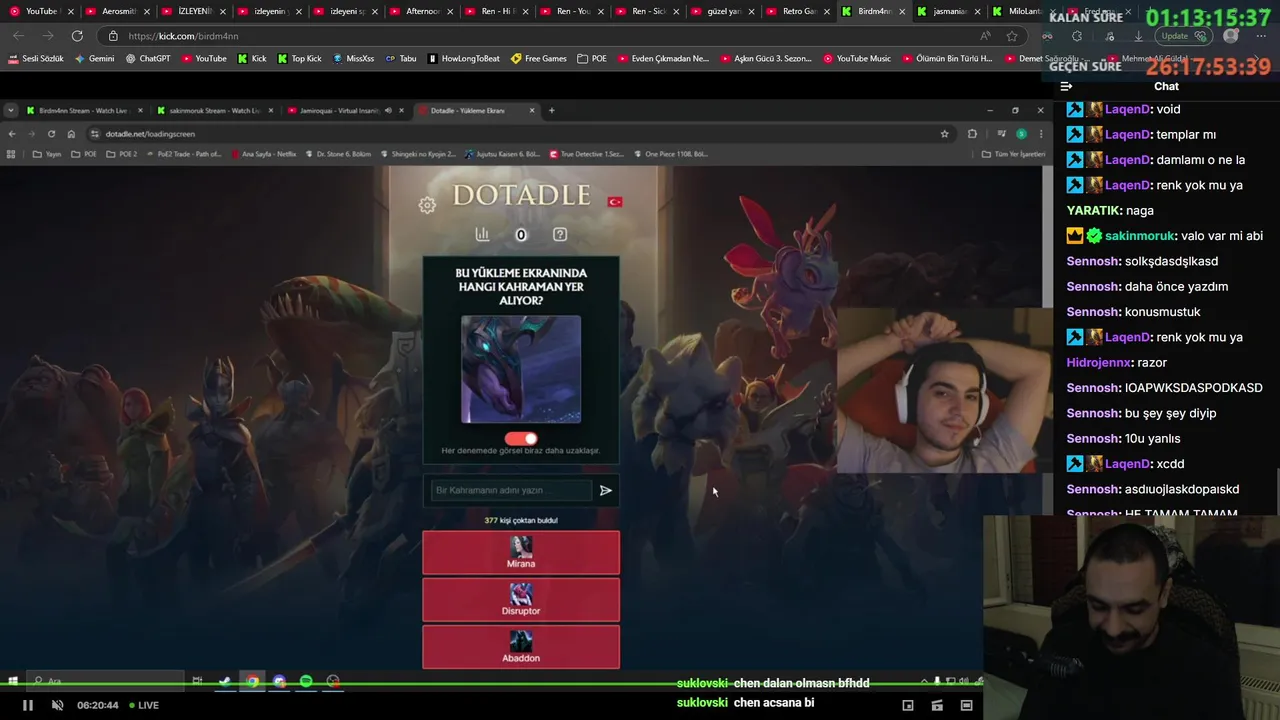Open the Dotadle help question-mark icon

tap(560, 234)
